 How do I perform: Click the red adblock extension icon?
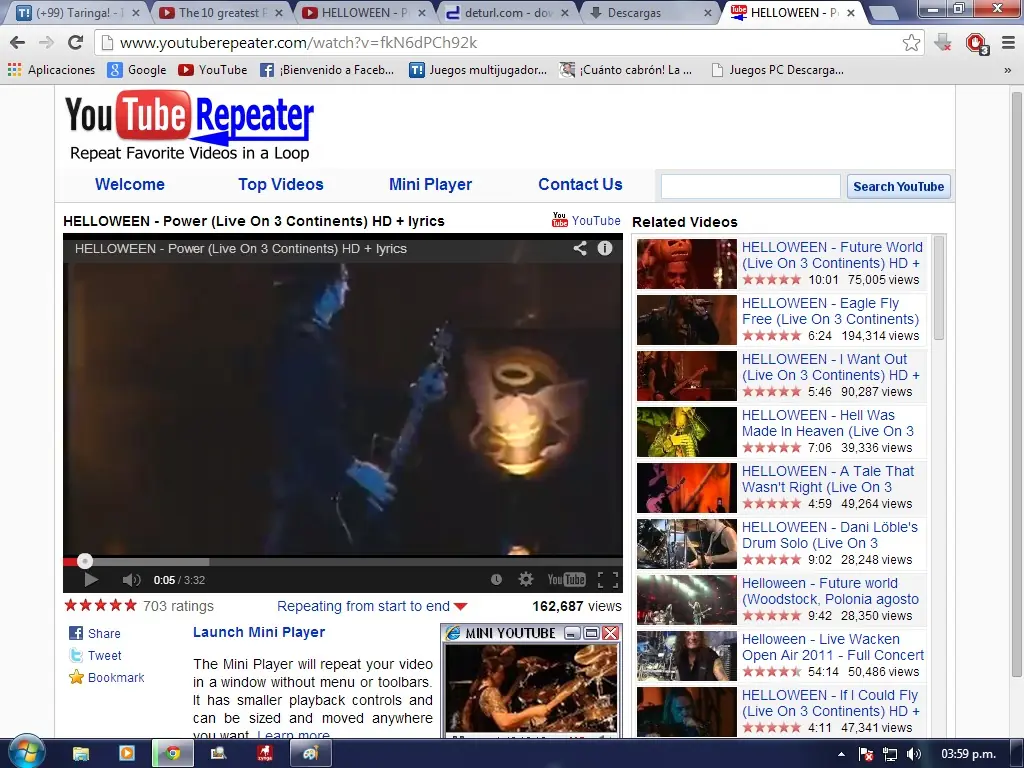976,43
